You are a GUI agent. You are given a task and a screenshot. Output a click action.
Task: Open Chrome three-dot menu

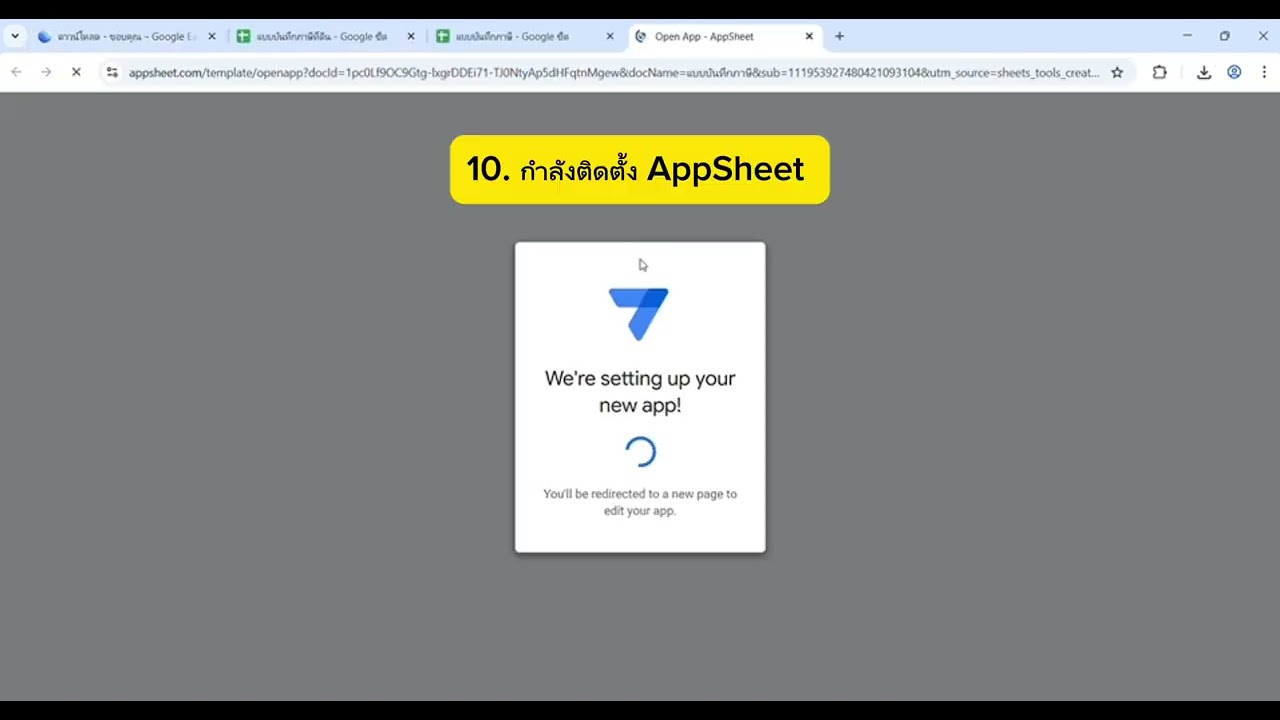tap(1264, 72)
